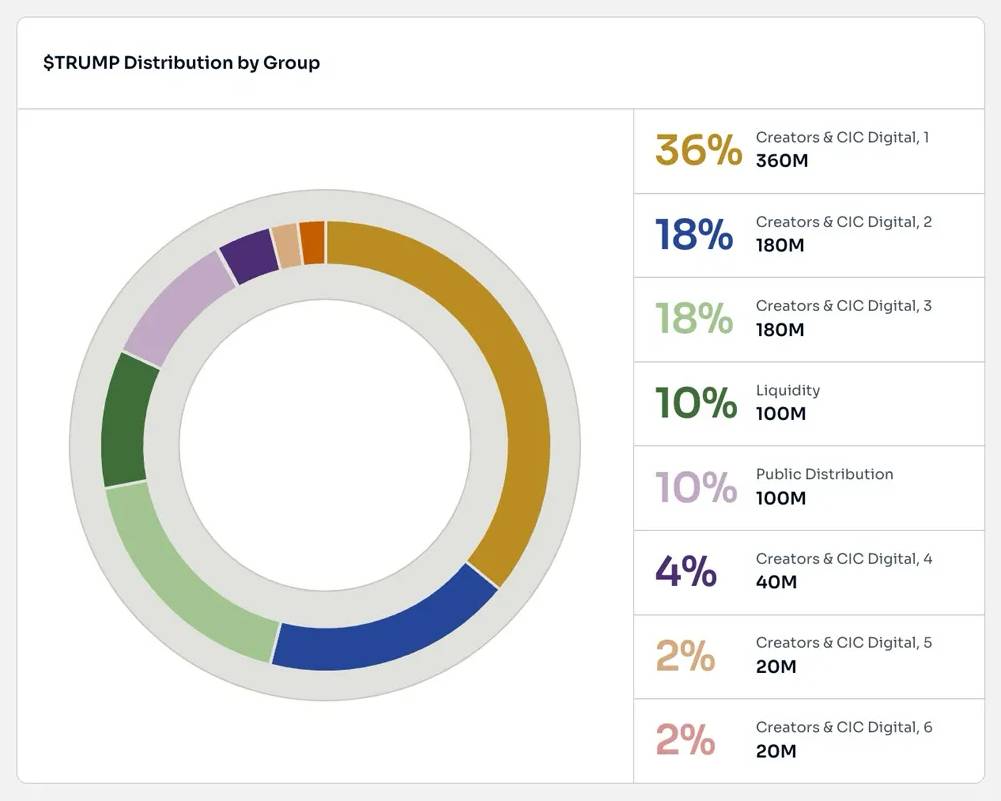Screen dimensions: 1001x801
Task: Select the Creators & CIC Digital, 2 label
Action: 844,222
